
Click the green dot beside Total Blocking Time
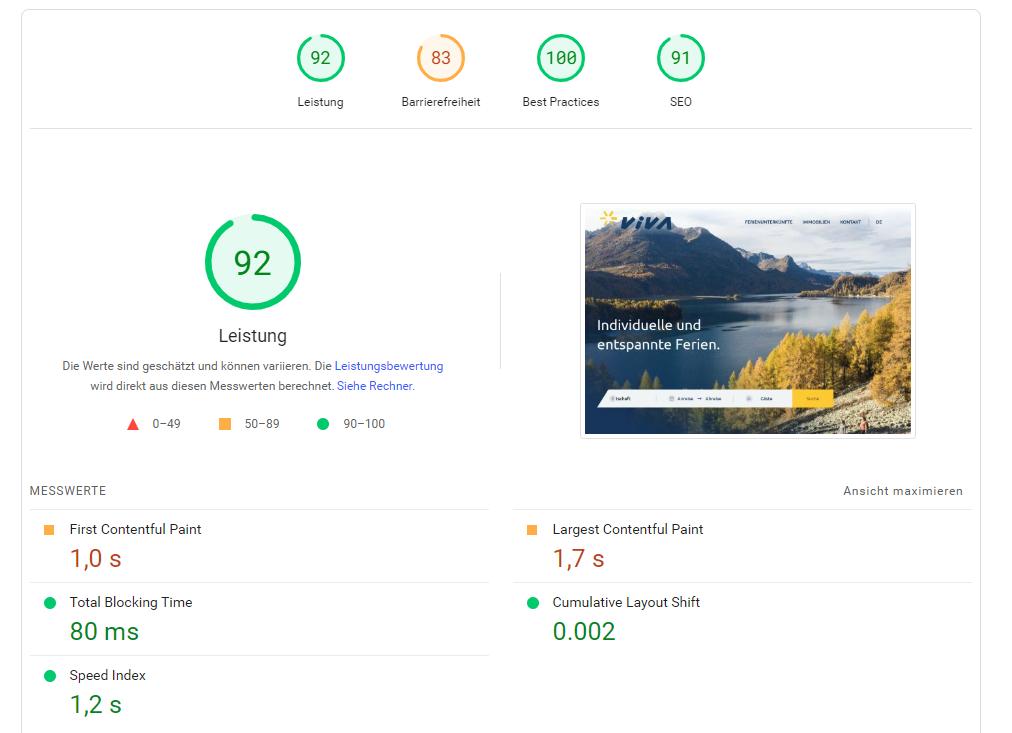point(50,603)
